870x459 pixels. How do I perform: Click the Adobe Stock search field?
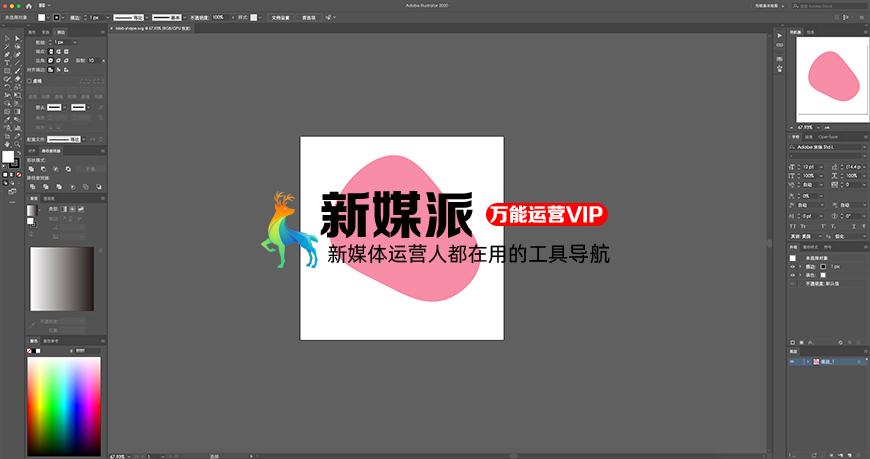click(x=829, y=6)
